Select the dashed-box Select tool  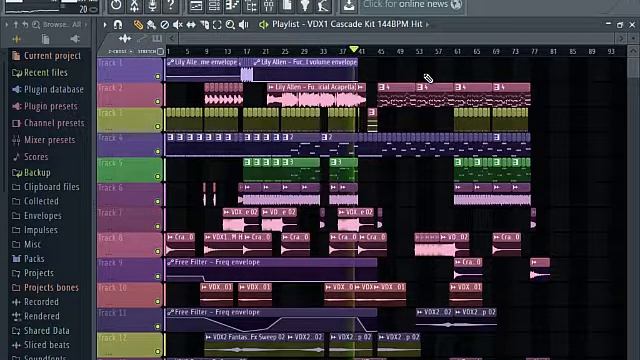[x=217, y=25]
